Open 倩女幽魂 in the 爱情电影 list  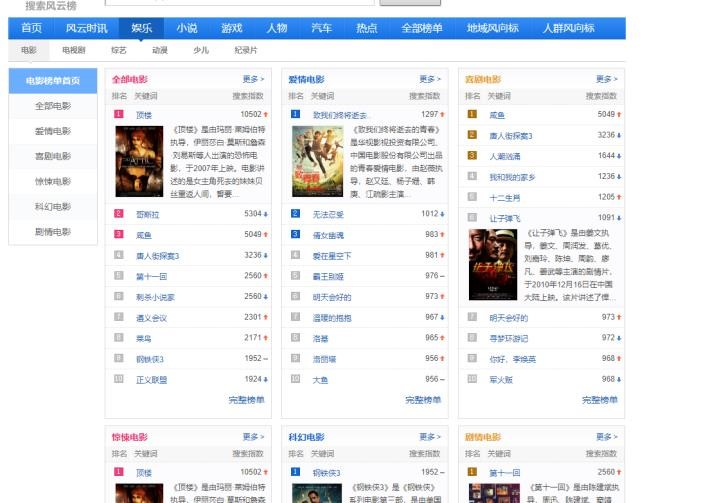click(x=328, y=235)
